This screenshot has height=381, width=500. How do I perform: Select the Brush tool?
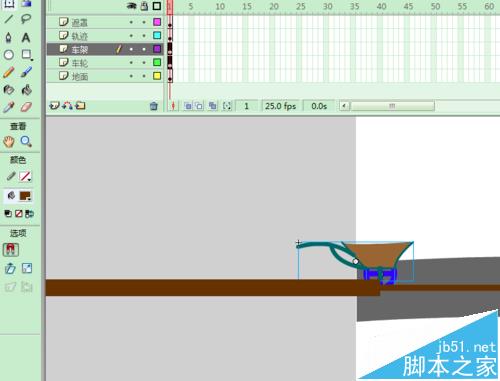[x=26, y=72]
